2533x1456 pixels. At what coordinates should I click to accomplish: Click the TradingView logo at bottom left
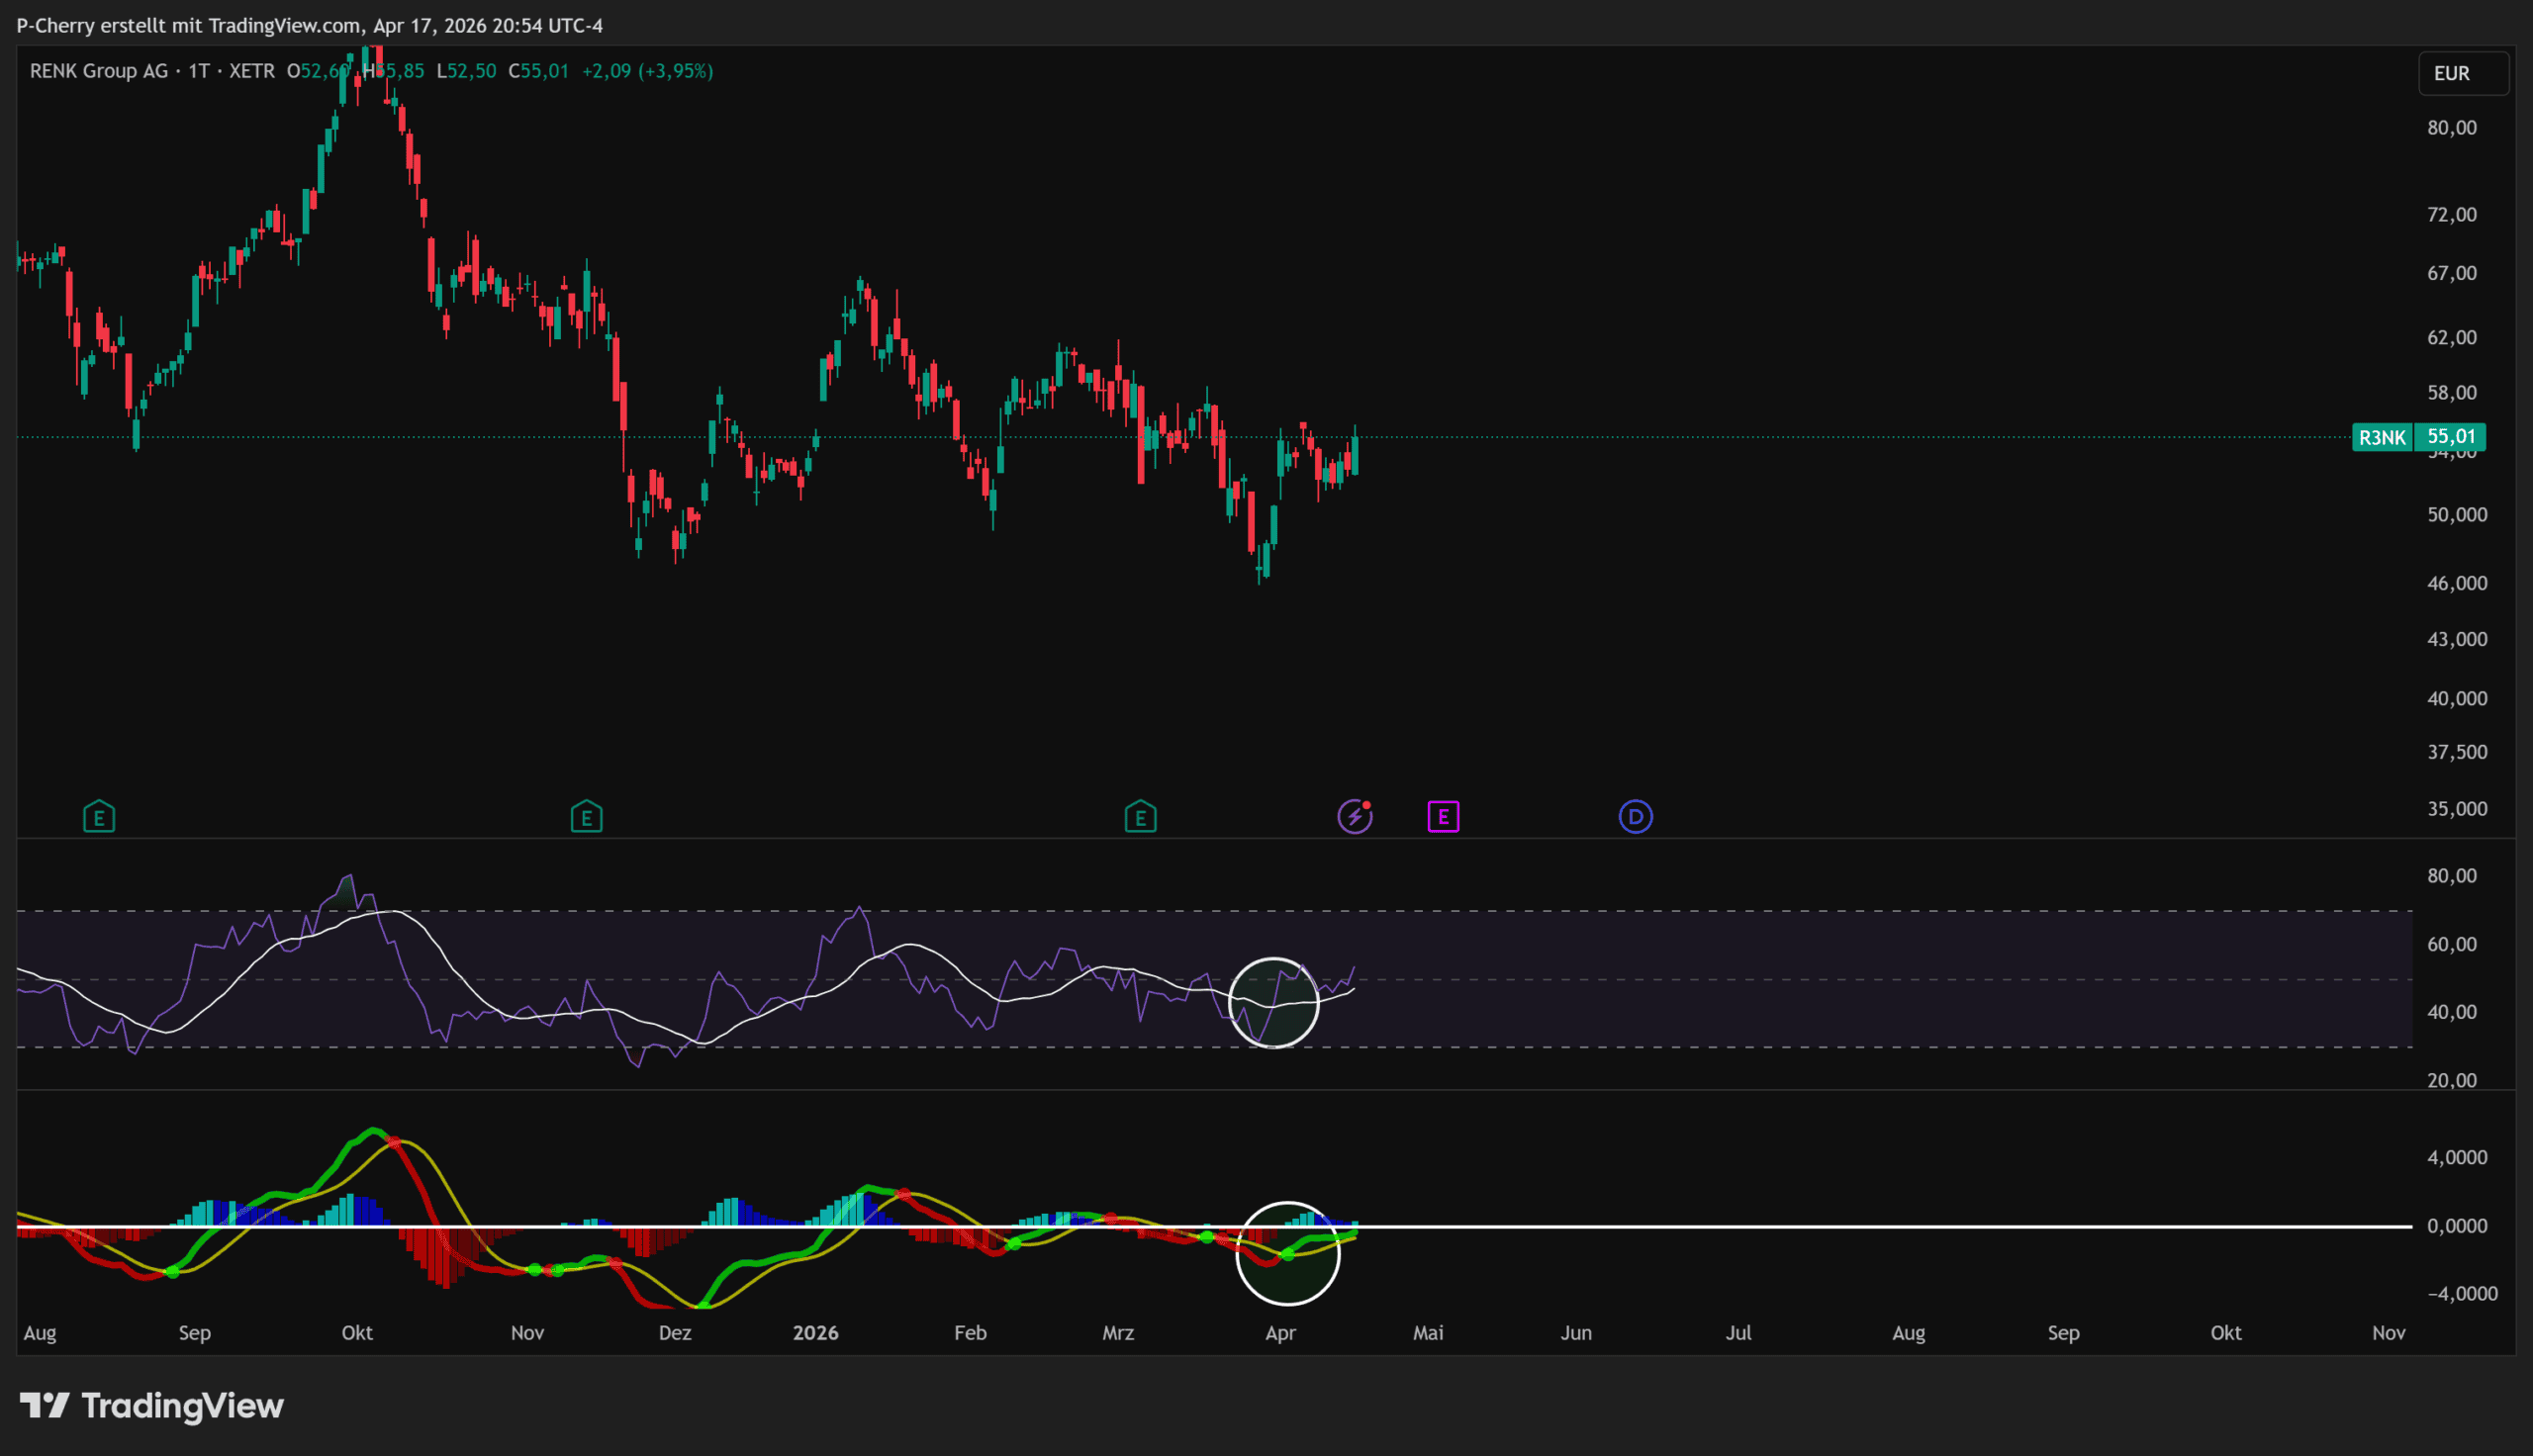(x=152, y=1406)
